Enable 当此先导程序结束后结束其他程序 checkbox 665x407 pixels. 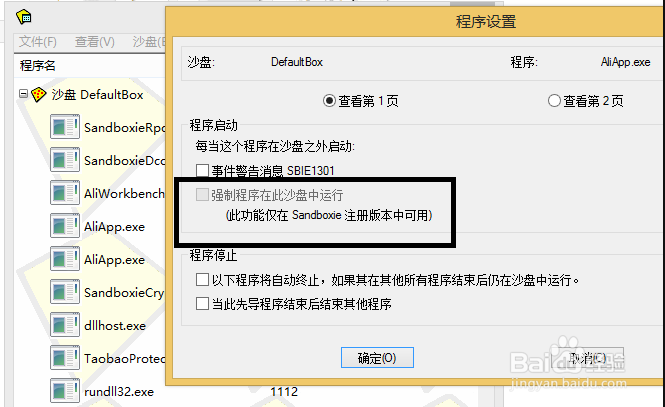[202, 304]
